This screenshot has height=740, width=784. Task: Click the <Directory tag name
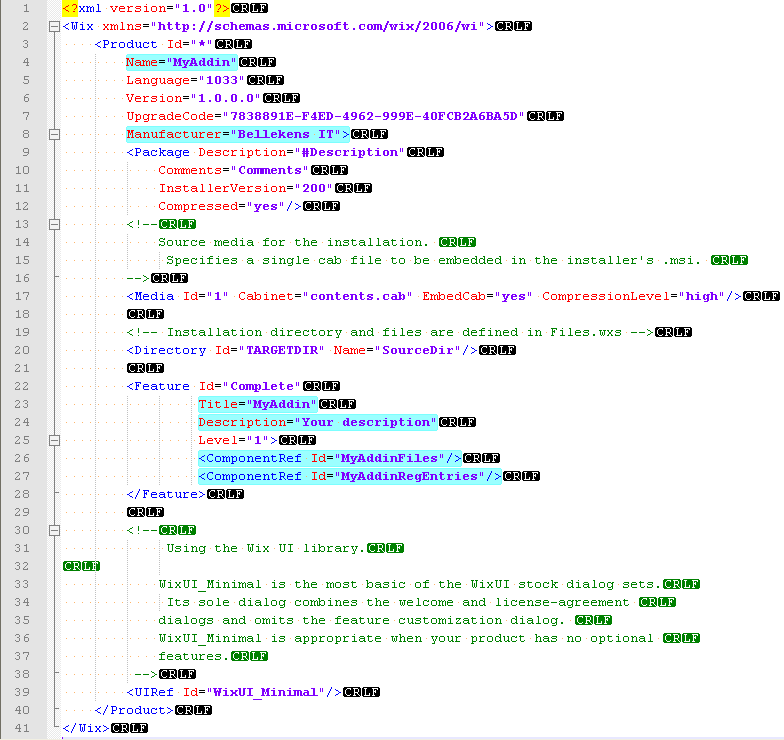(166, 350)
